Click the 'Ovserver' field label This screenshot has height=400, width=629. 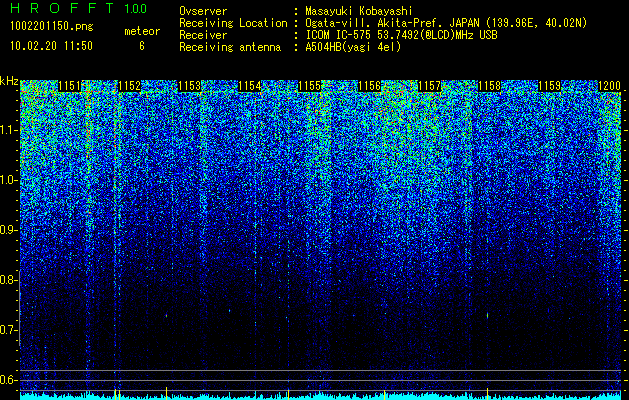point(203,11)
